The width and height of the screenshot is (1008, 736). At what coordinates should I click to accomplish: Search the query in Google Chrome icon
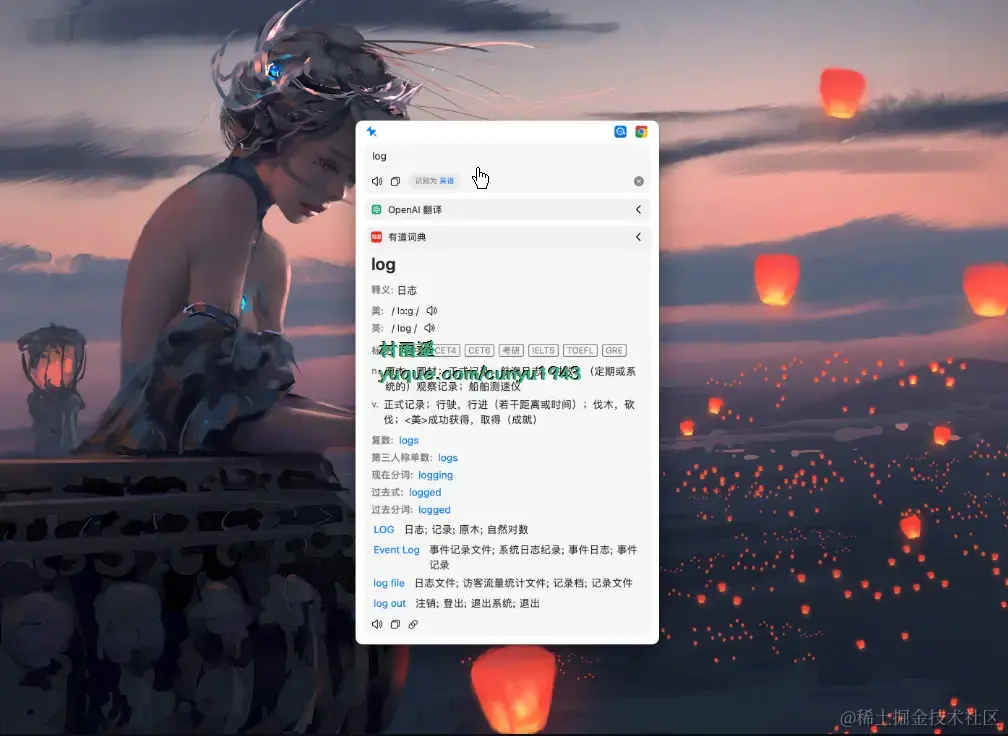click(x=642, y=132)
